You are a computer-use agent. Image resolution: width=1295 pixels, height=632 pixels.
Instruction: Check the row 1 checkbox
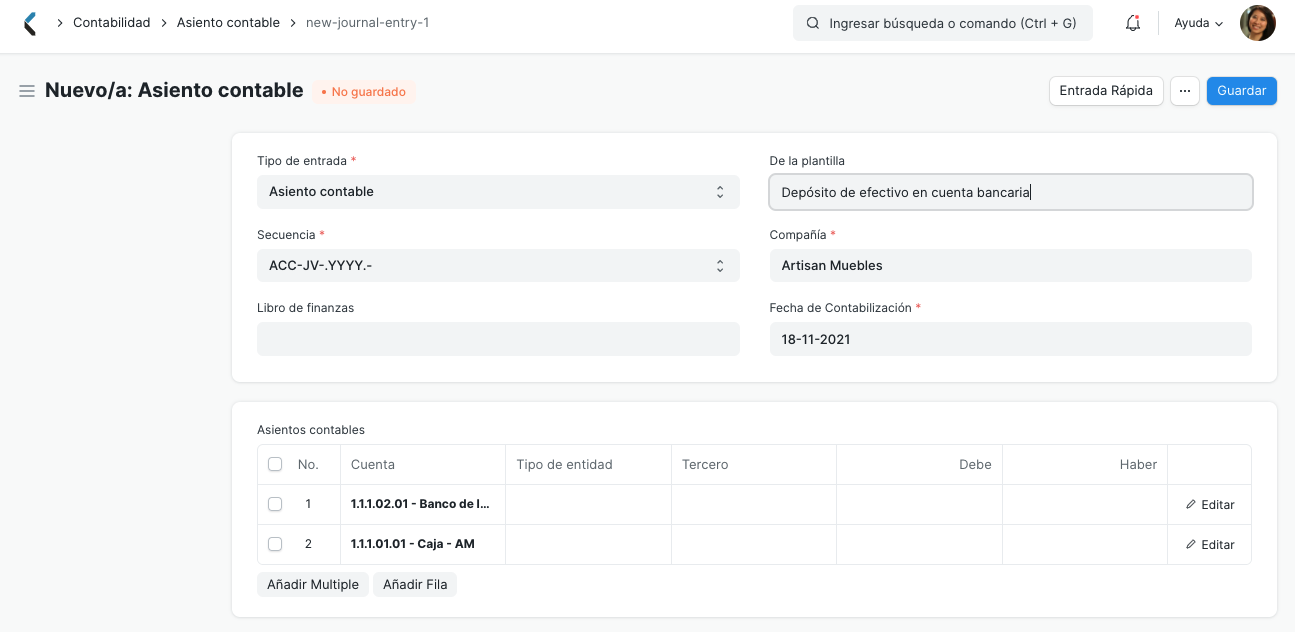(x=275, y=504)
